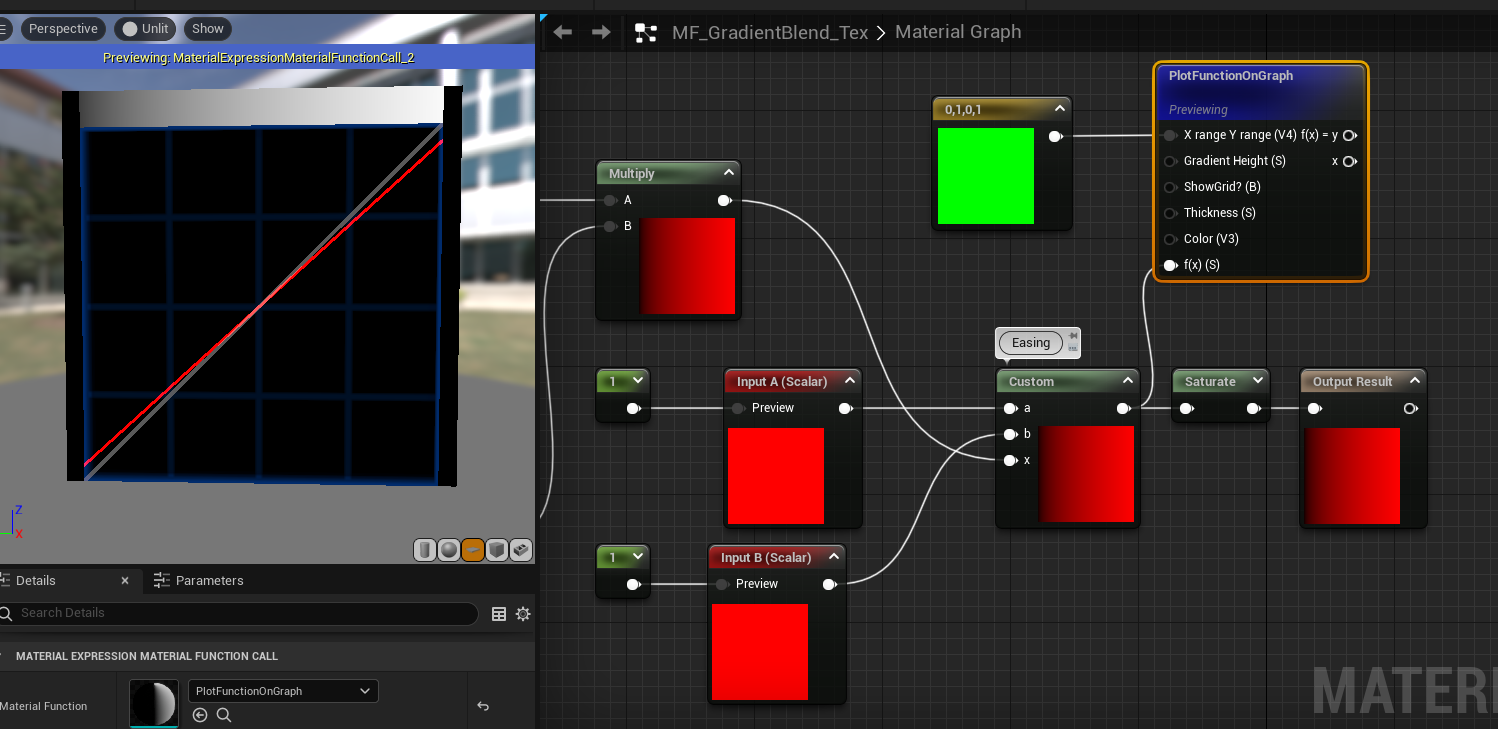1498x729 pixels.
Task: Click the Custom node x input pin
Action: 1011,460
